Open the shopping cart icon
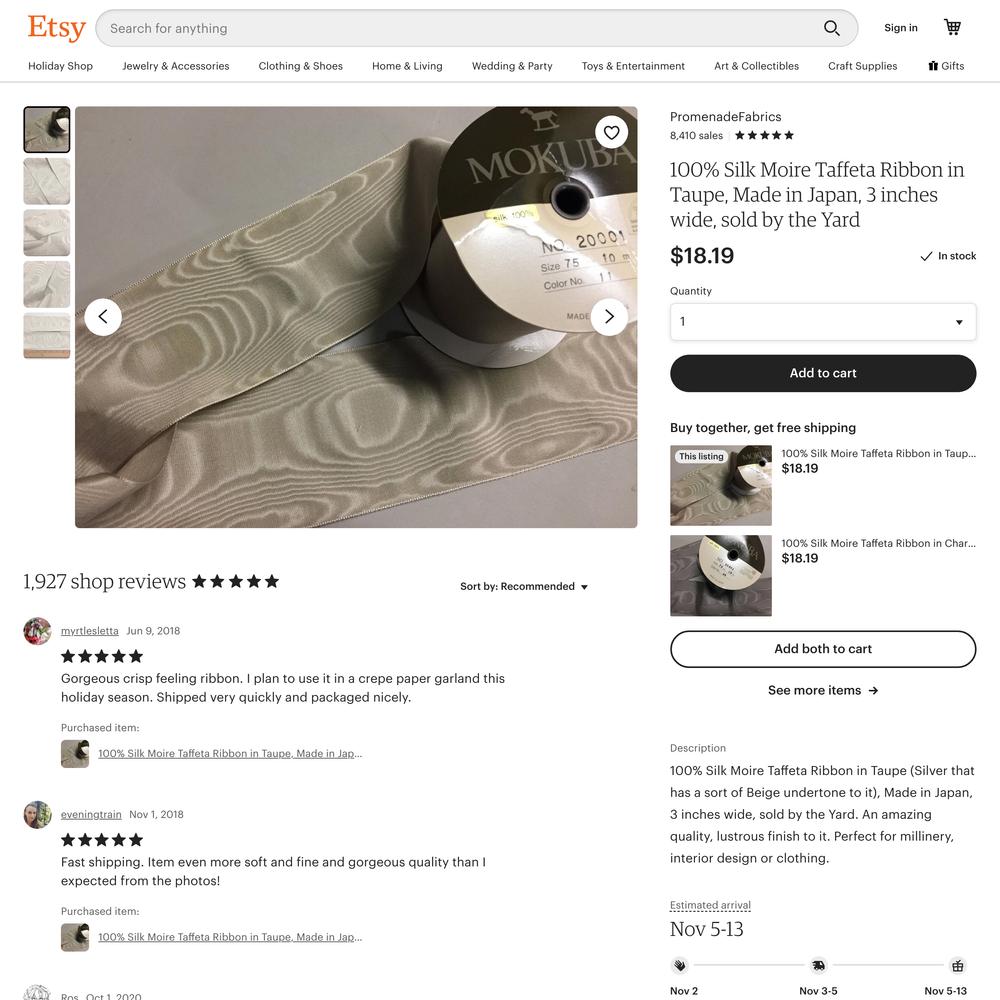The image size is (1000, 1000). 952,27
